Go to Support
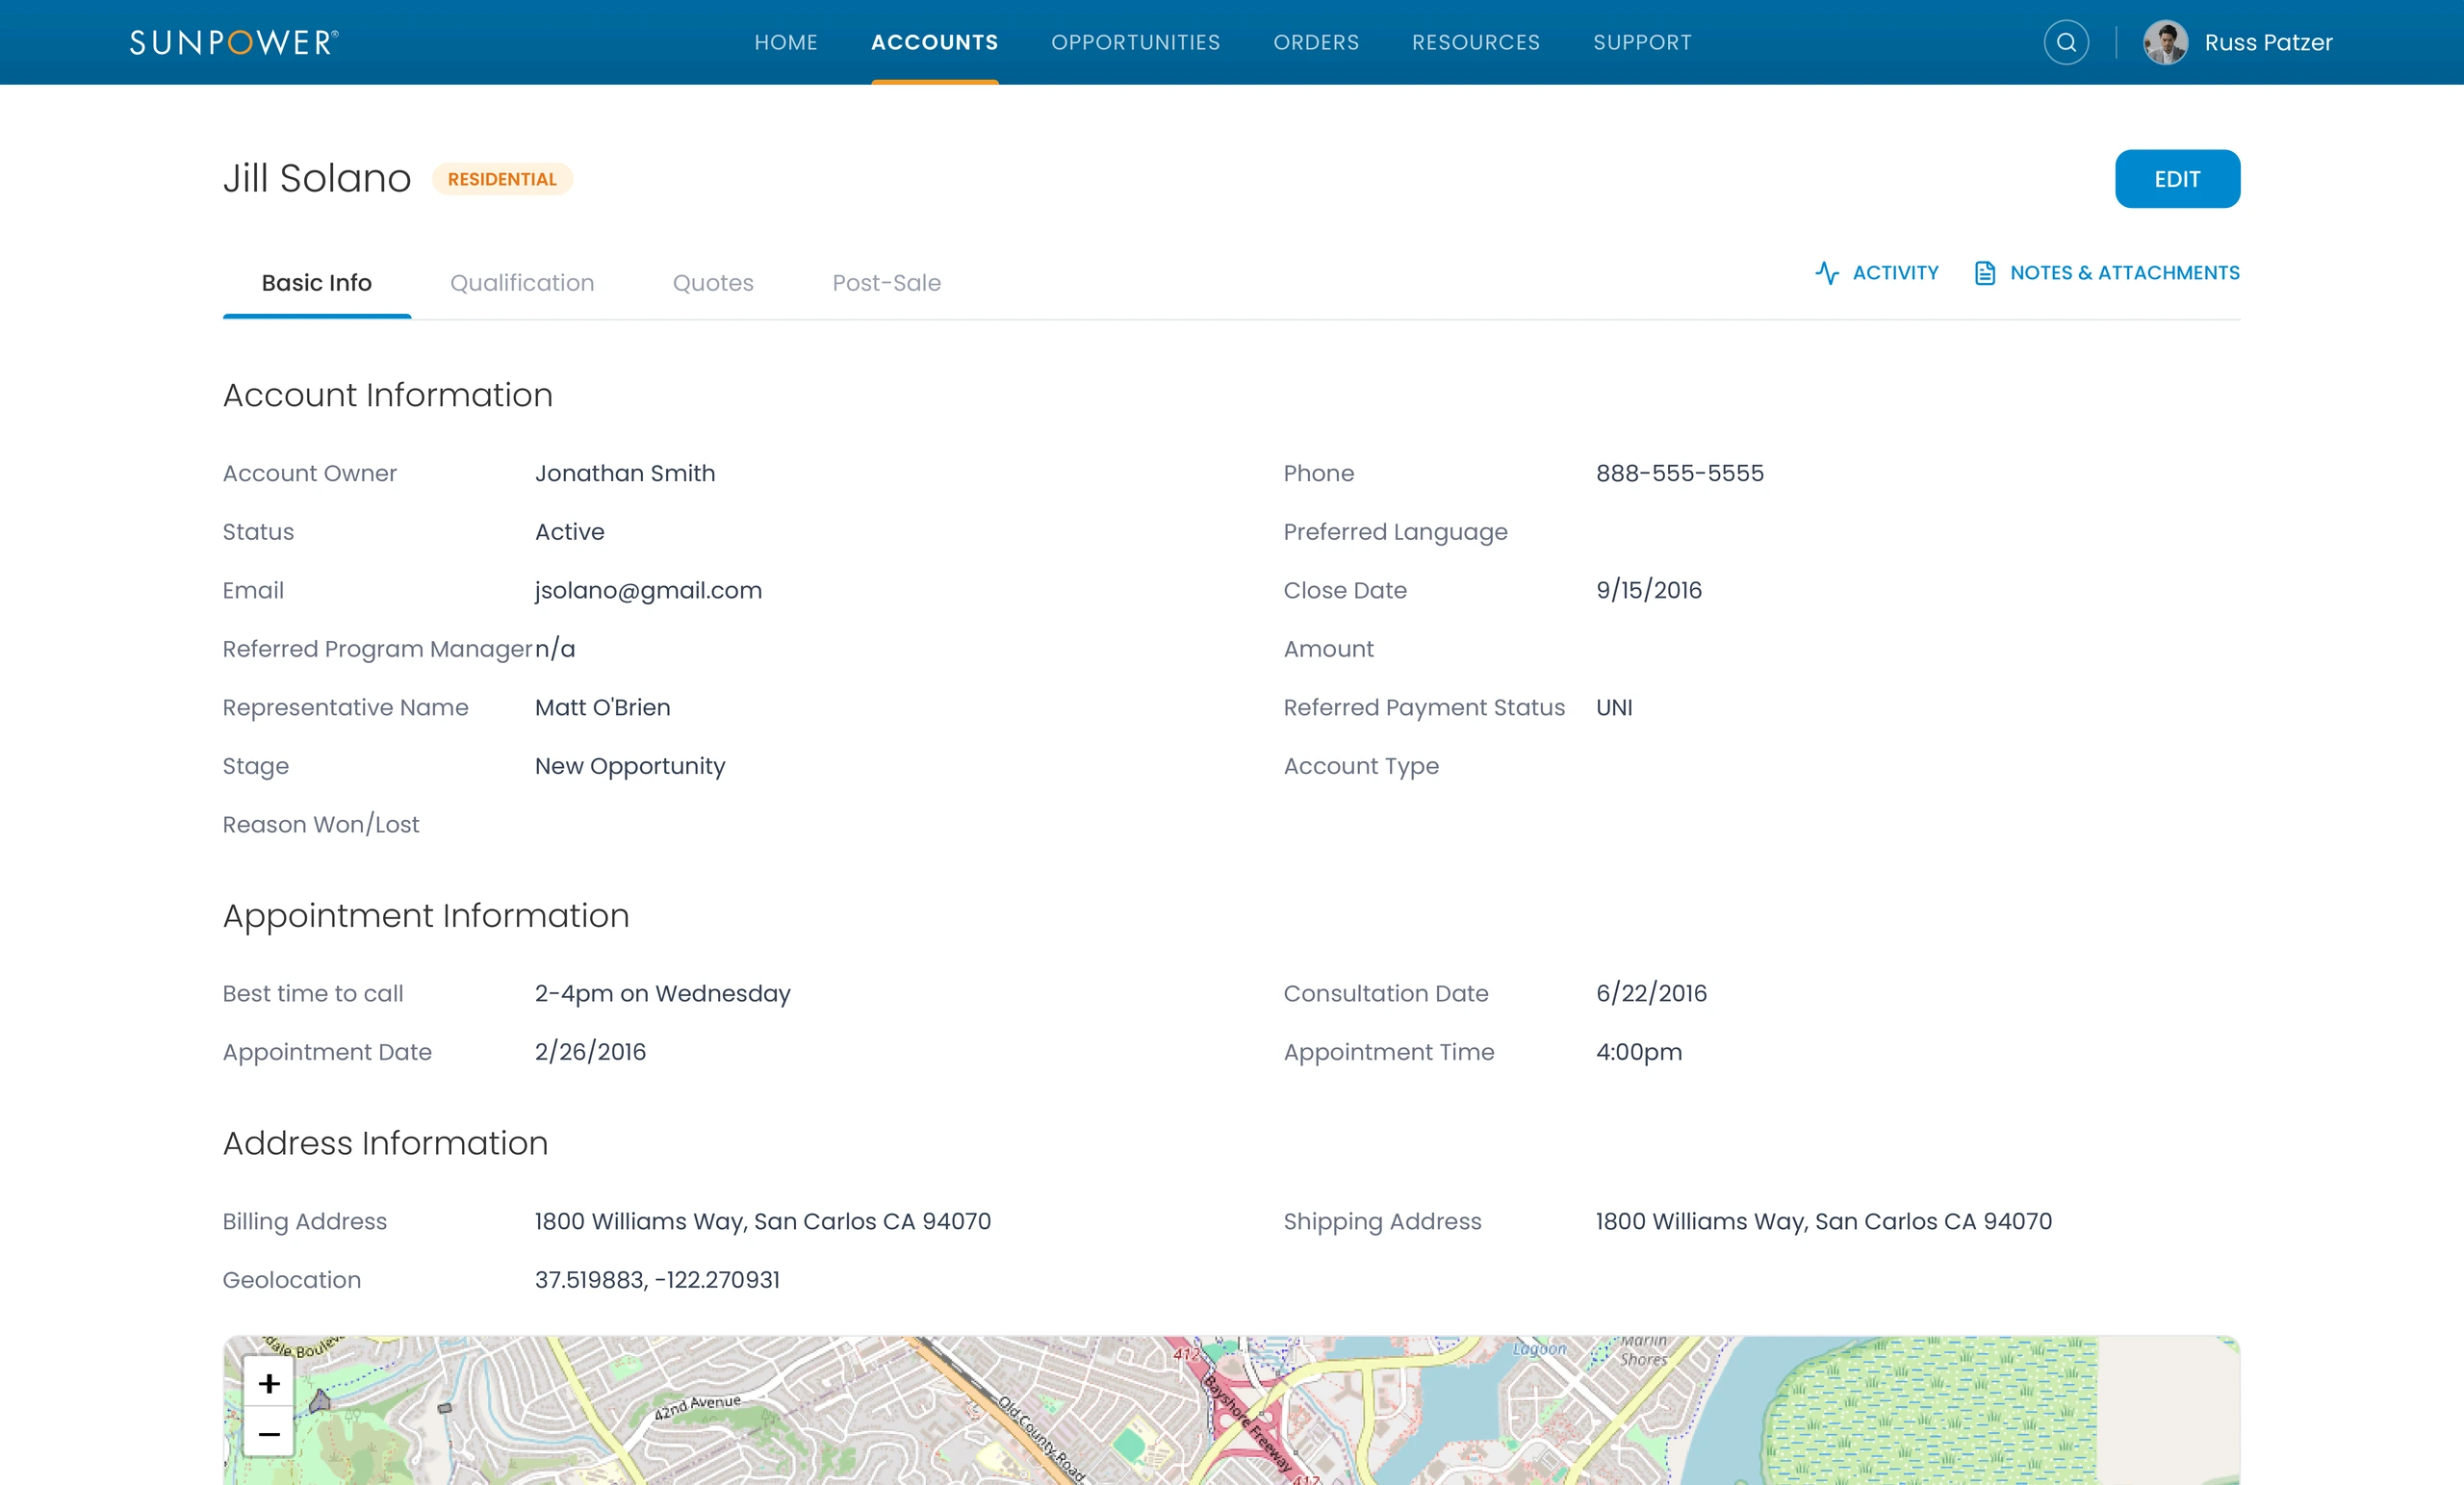The width and height of the screenshot is (2464, 1485). coord(1643,42)
